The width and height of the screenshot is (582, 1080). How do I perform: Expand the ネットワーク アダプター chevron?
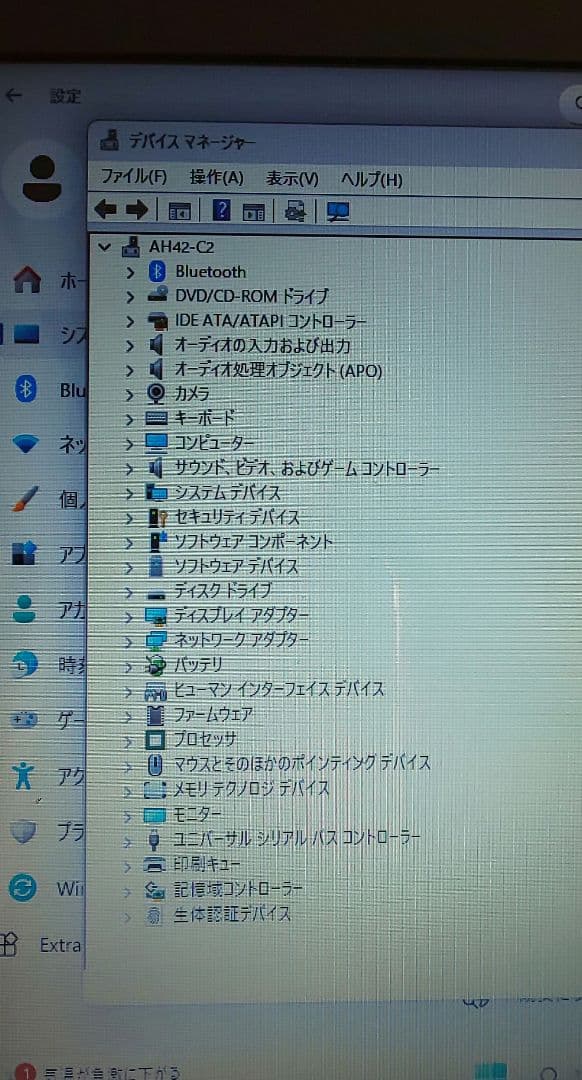coord(129,641)
